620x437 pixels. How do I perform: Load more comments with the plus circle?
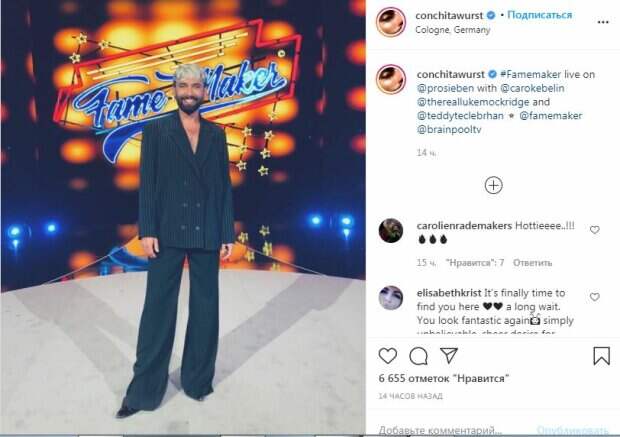pos(493,185)
